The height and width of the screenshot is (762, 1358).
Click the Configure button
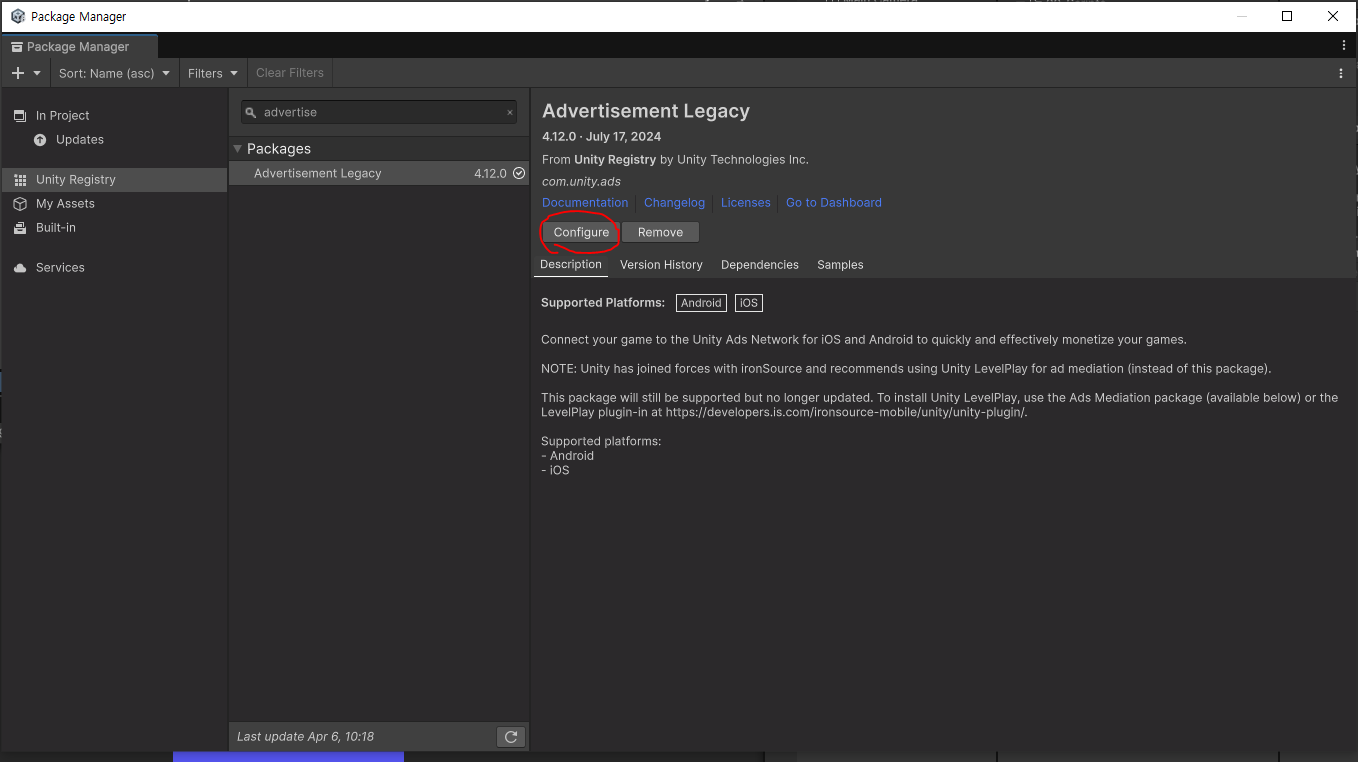(x=581, y=232)
